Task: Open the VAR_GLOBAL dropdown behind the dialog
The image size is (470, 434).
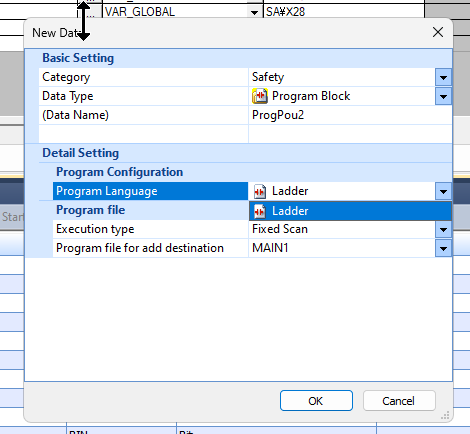Action: click(254, 12)
